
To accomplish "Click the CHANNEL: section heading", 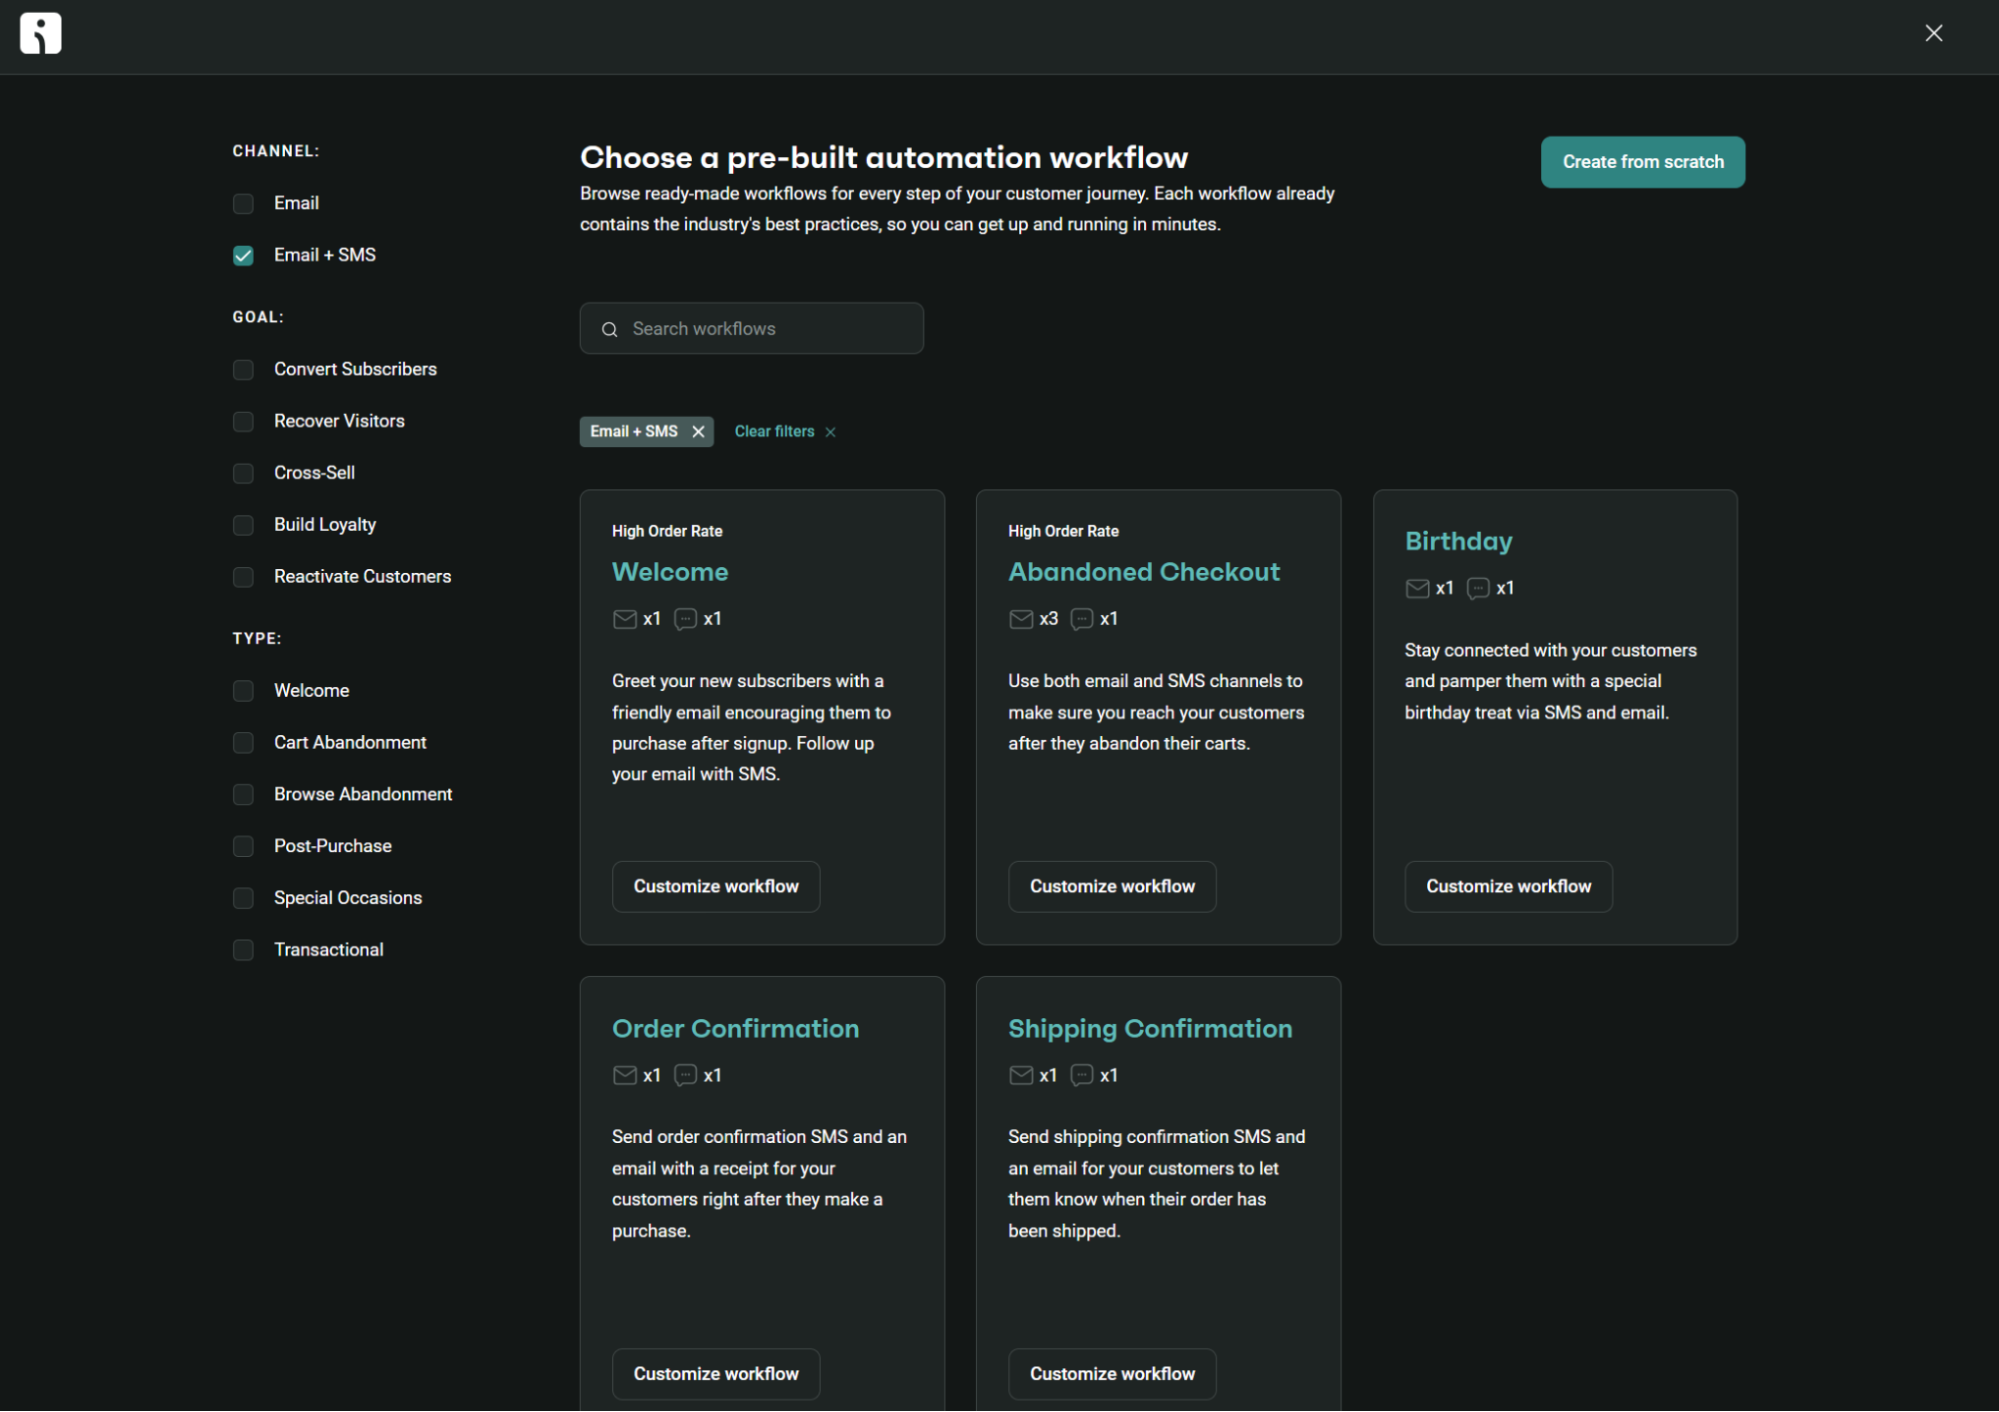I will (276, 151).
